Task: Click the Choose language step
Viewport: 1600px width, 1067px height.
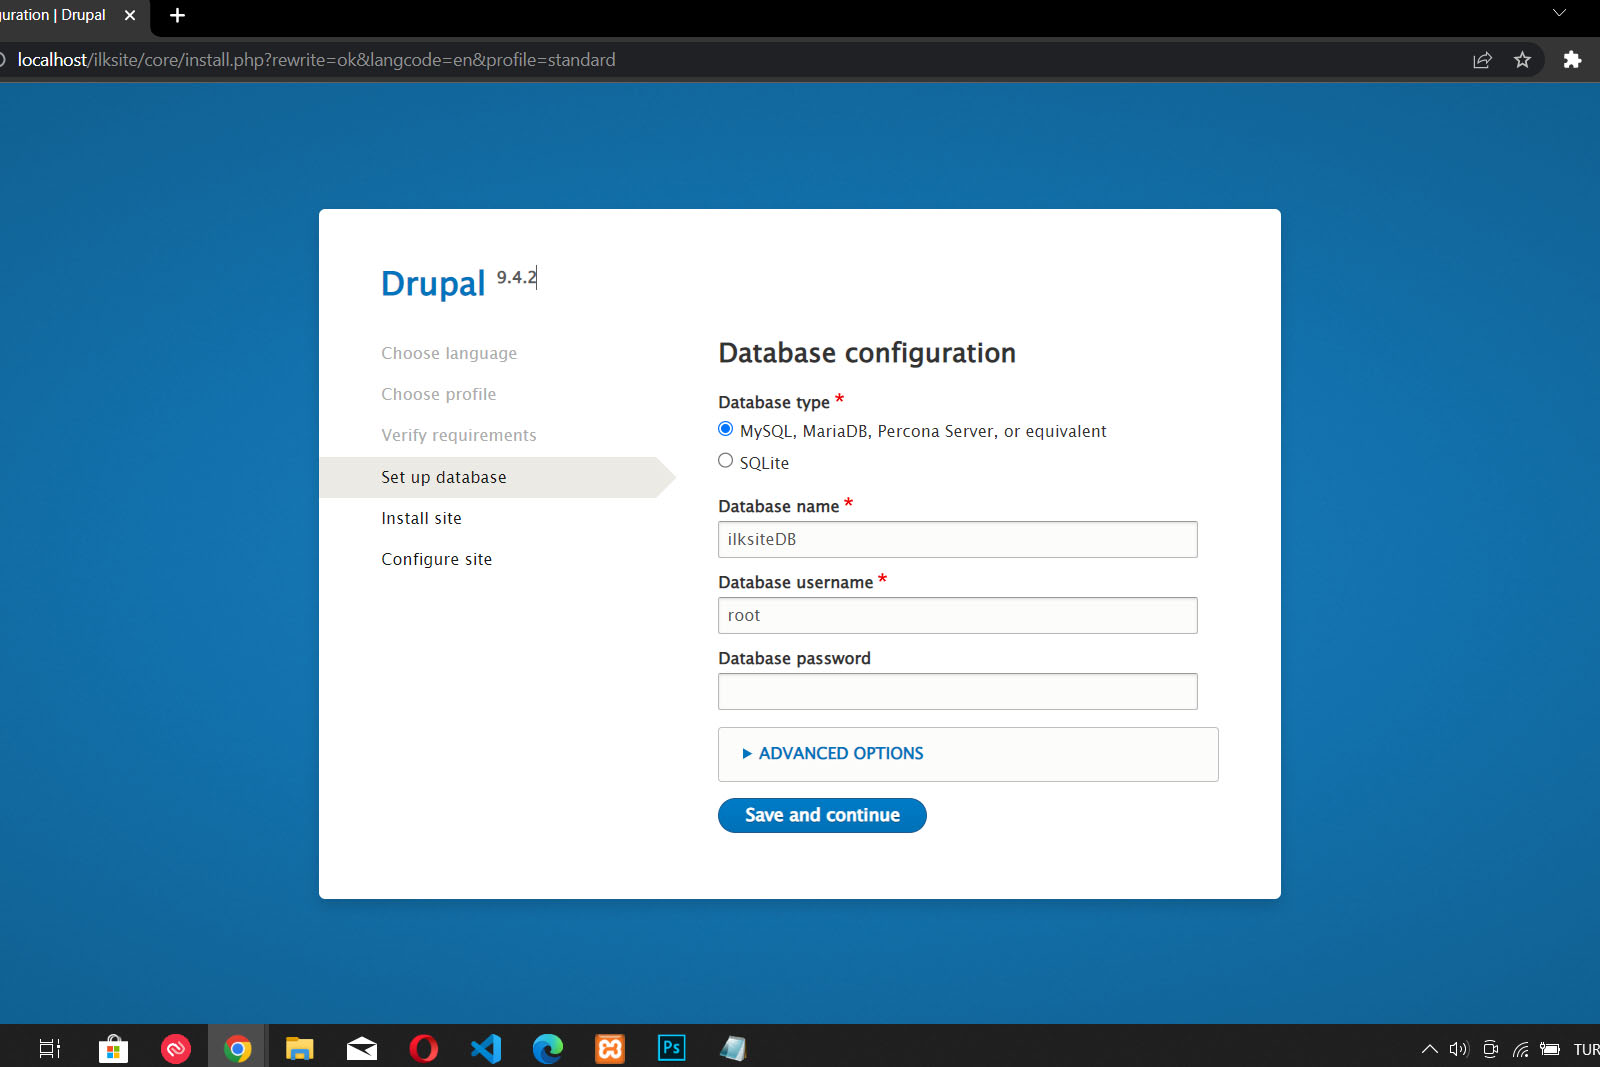Action: click(449, 353)
